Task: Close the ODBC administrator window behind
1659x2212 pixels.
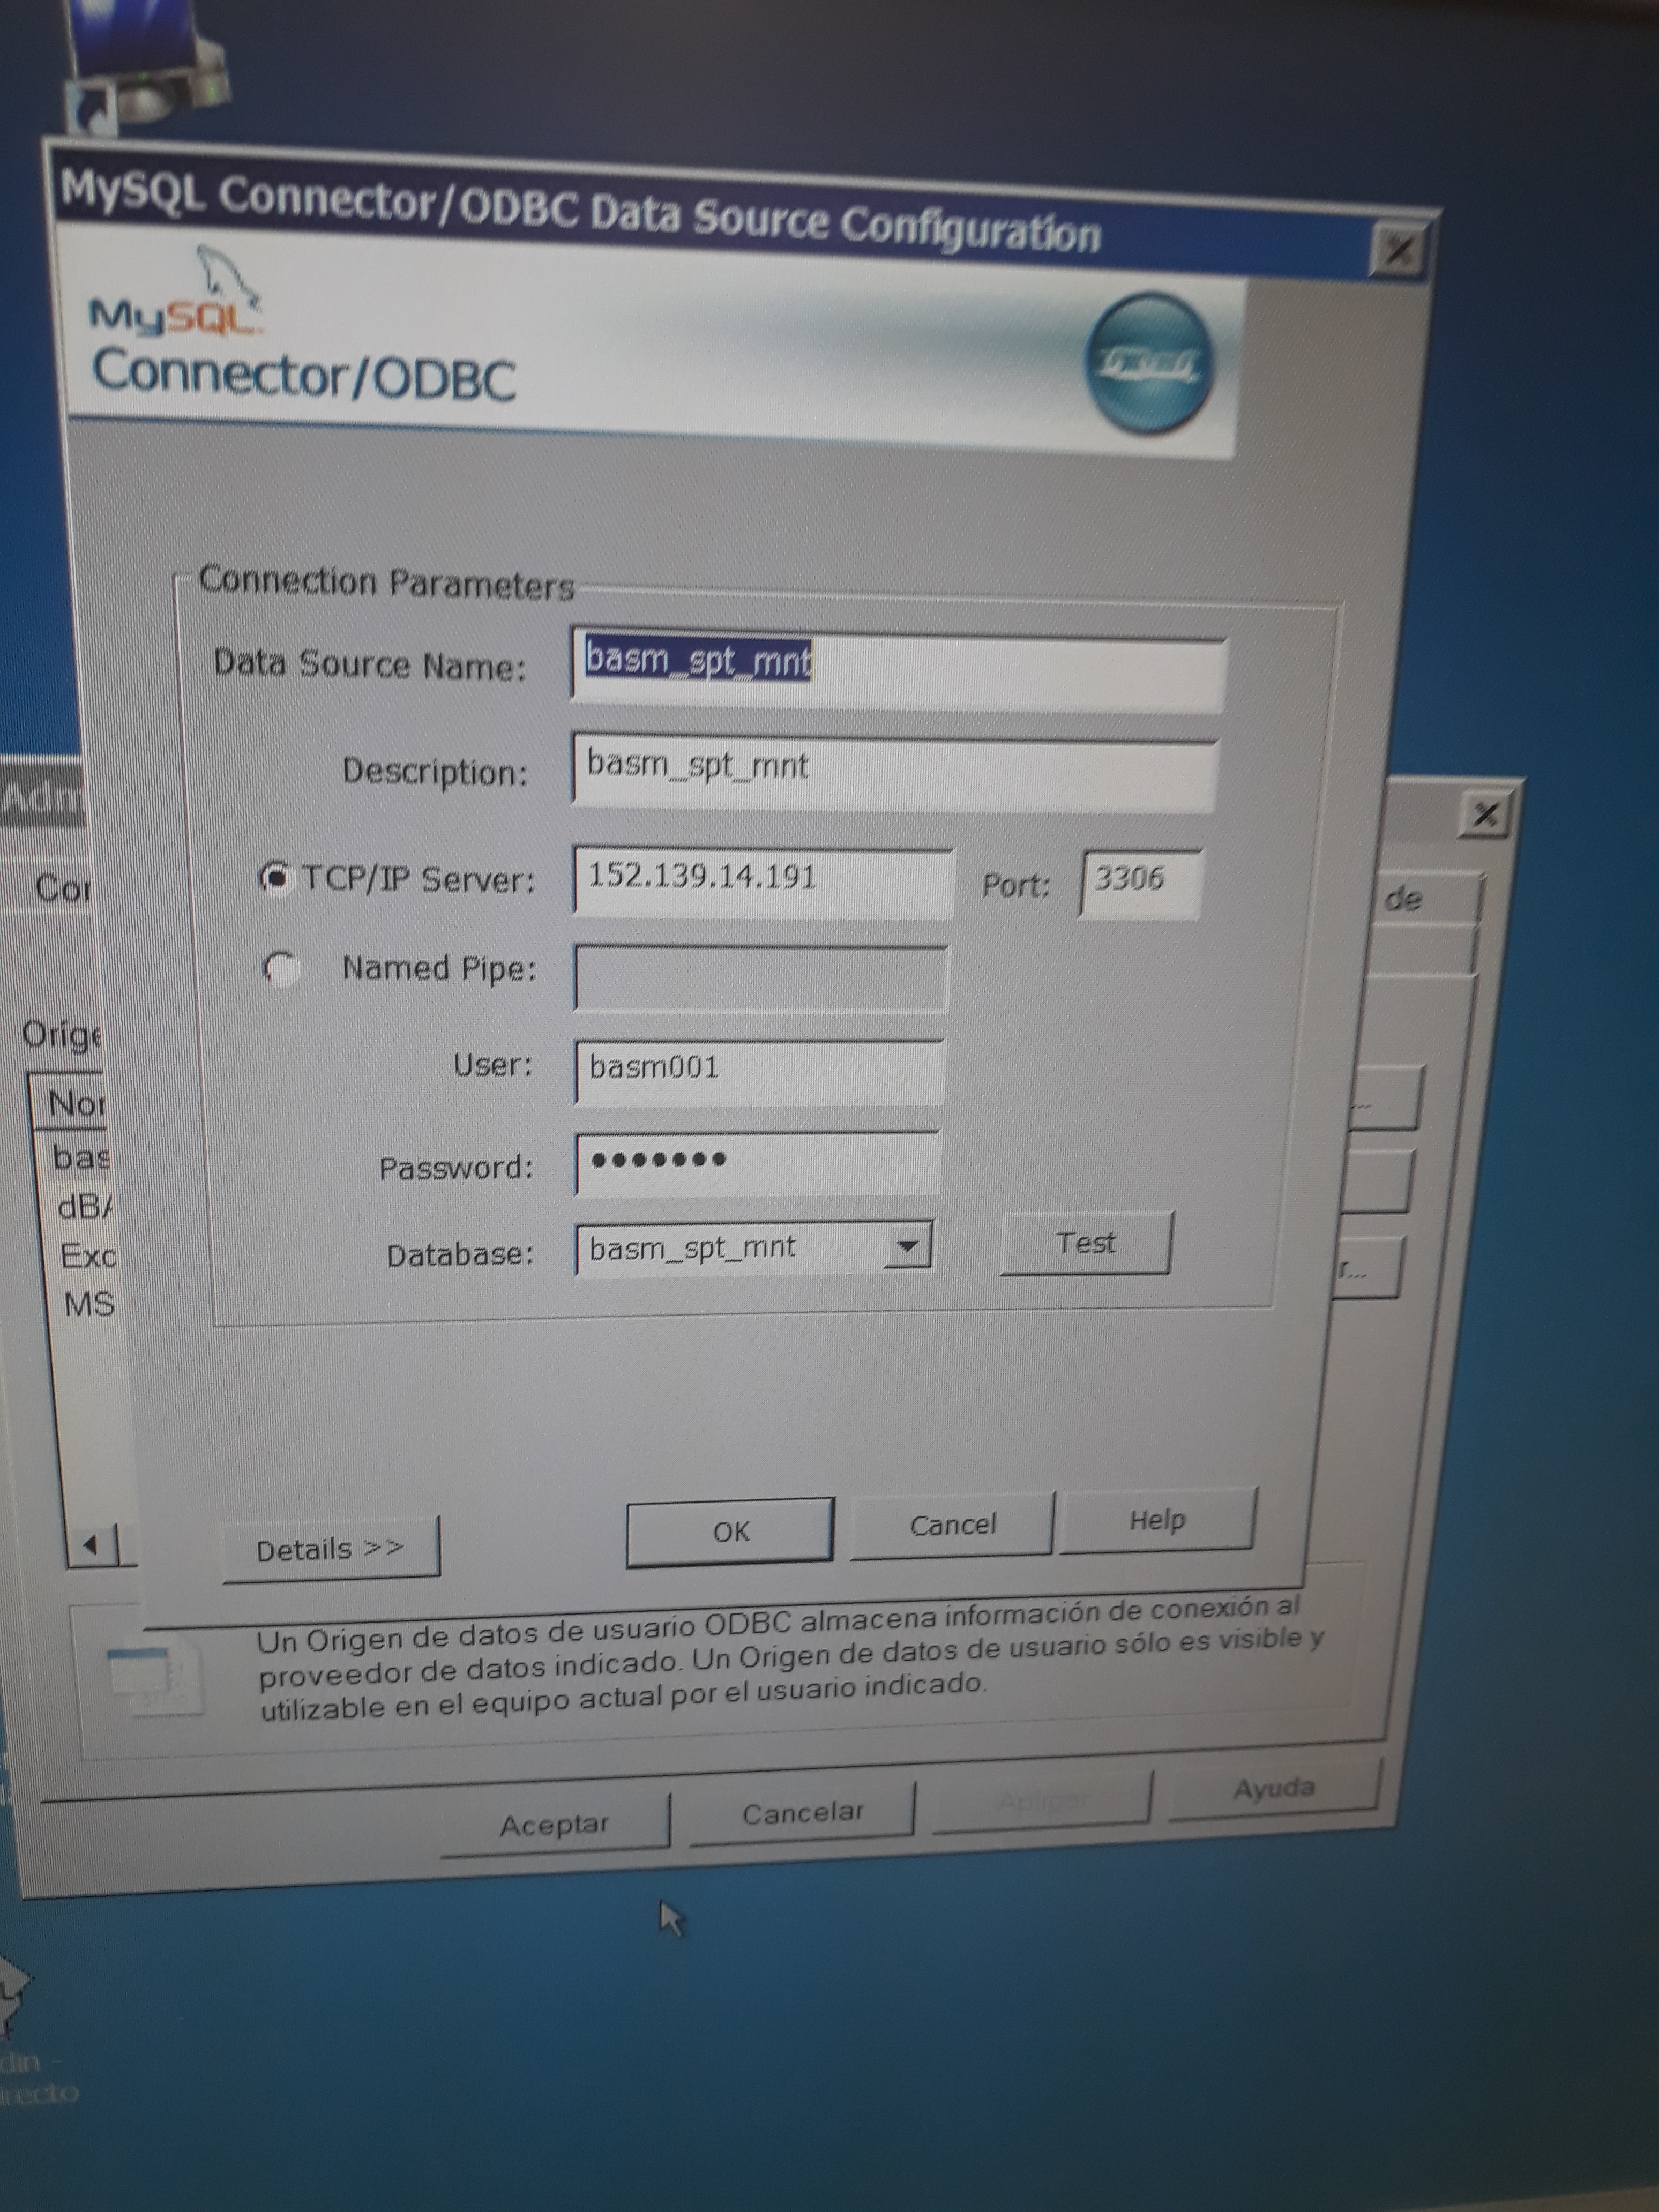Action: click(x=1485, y=815)
